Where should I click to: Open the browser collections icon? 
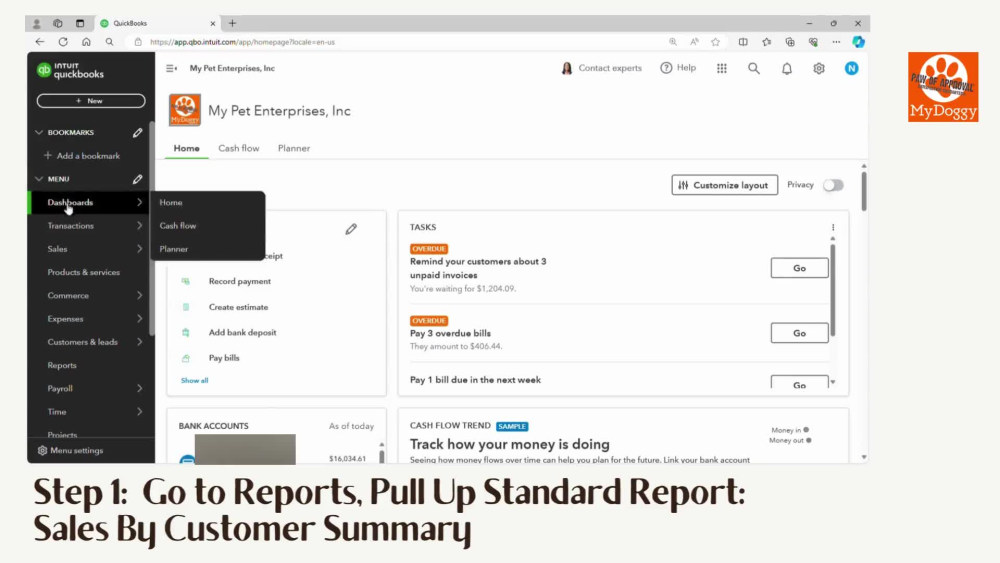point(790,42)
